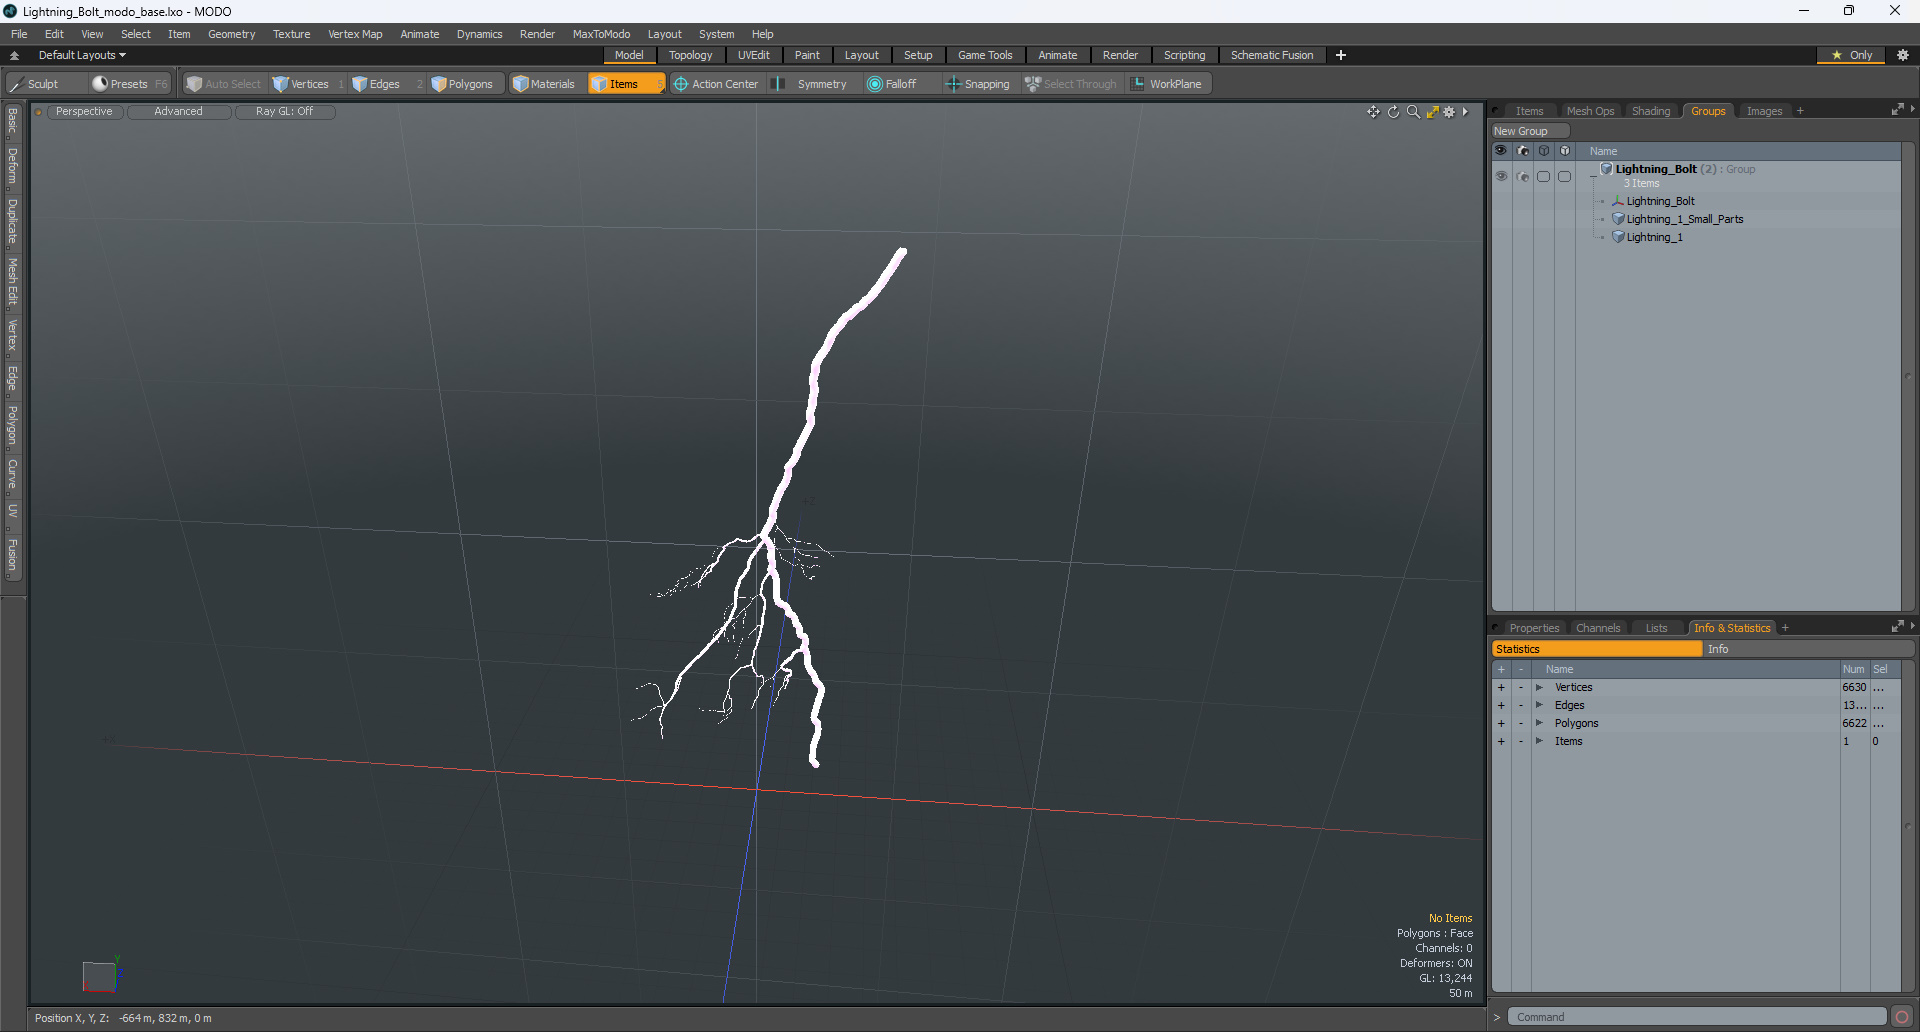Toggle the selectable checkbox of Lightning_Bolt group

point(1544,176)
